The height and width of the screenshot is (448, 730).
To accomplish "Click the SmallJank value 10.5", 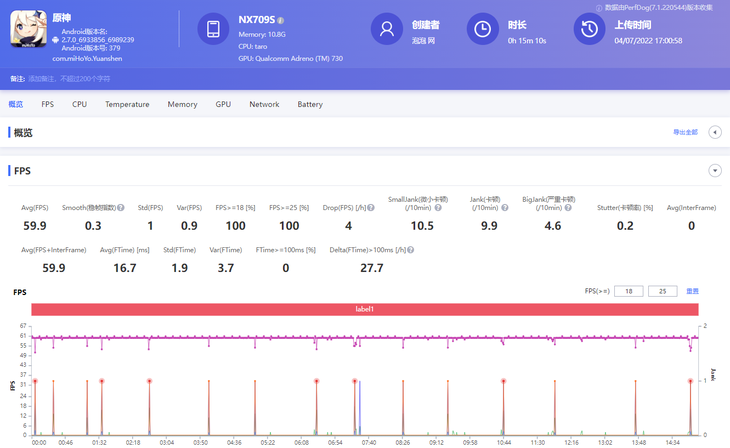I will point(422,226).
